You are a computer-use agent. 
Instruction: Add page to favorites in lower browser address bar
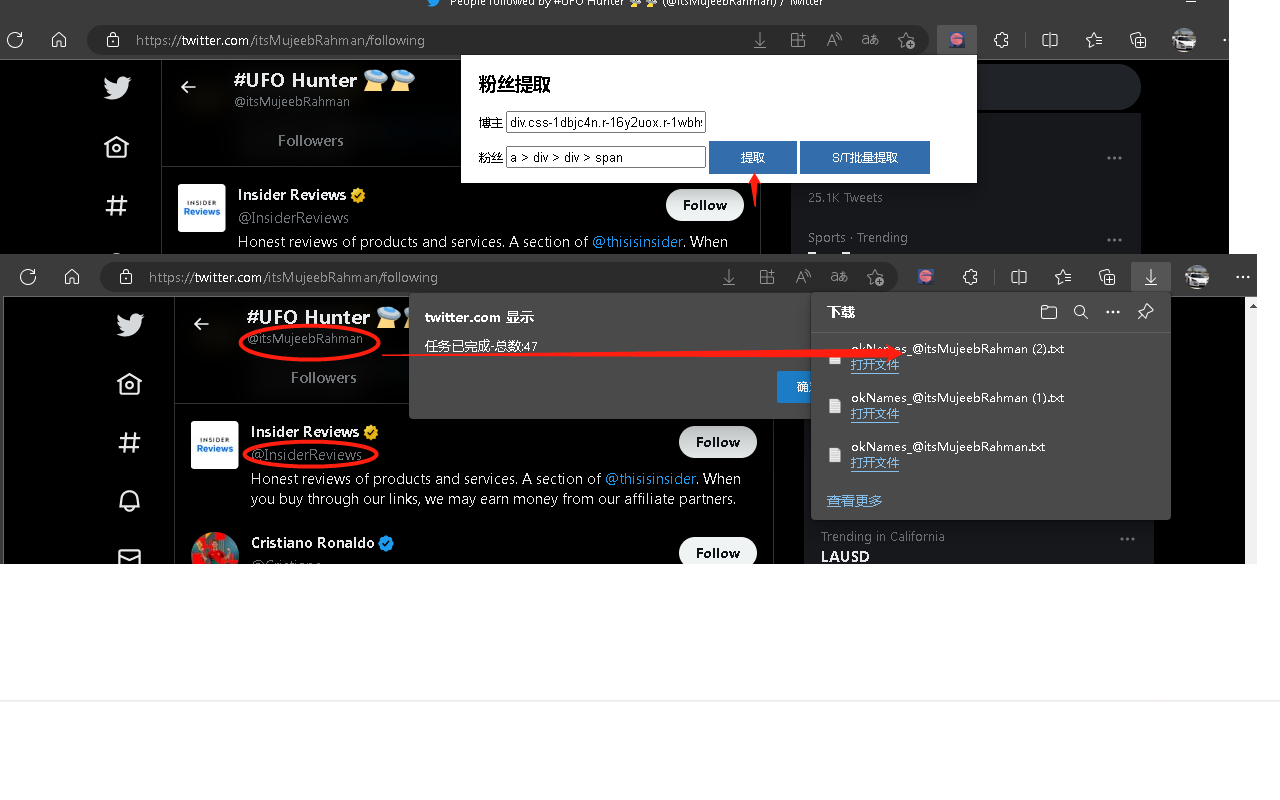pos(875,277)
